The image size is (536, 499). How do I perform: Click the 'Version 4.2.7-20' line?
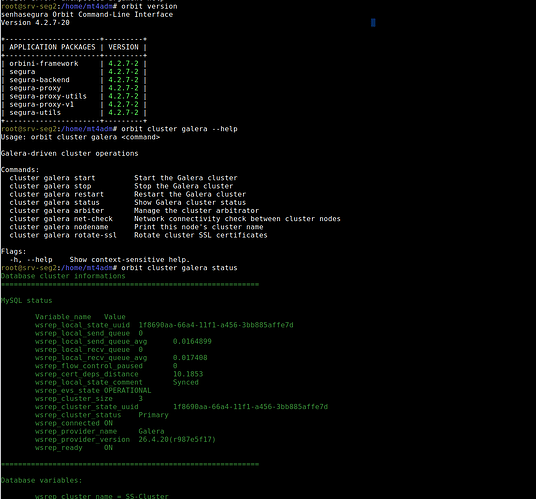coord(35,23)
